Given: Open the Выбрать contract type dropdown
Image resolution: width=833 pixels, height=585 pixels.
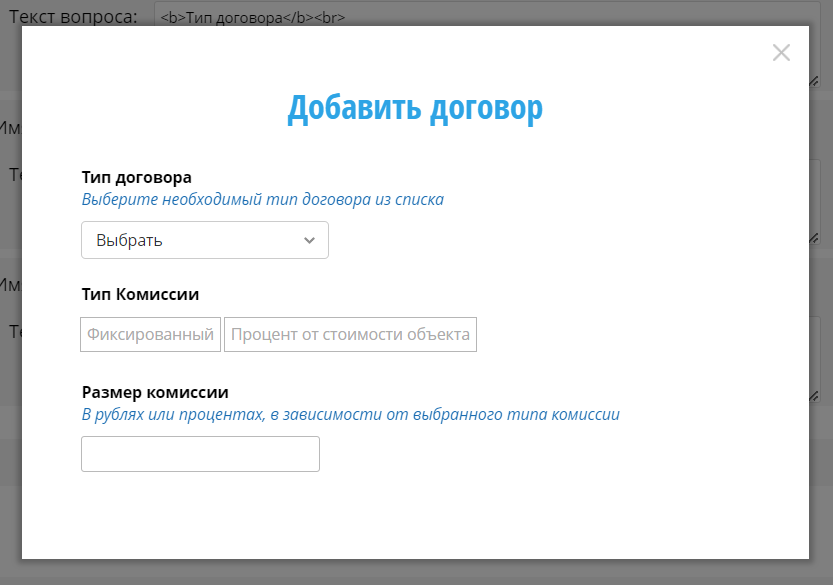Looking at the screenshot, I should pos(204,240).
